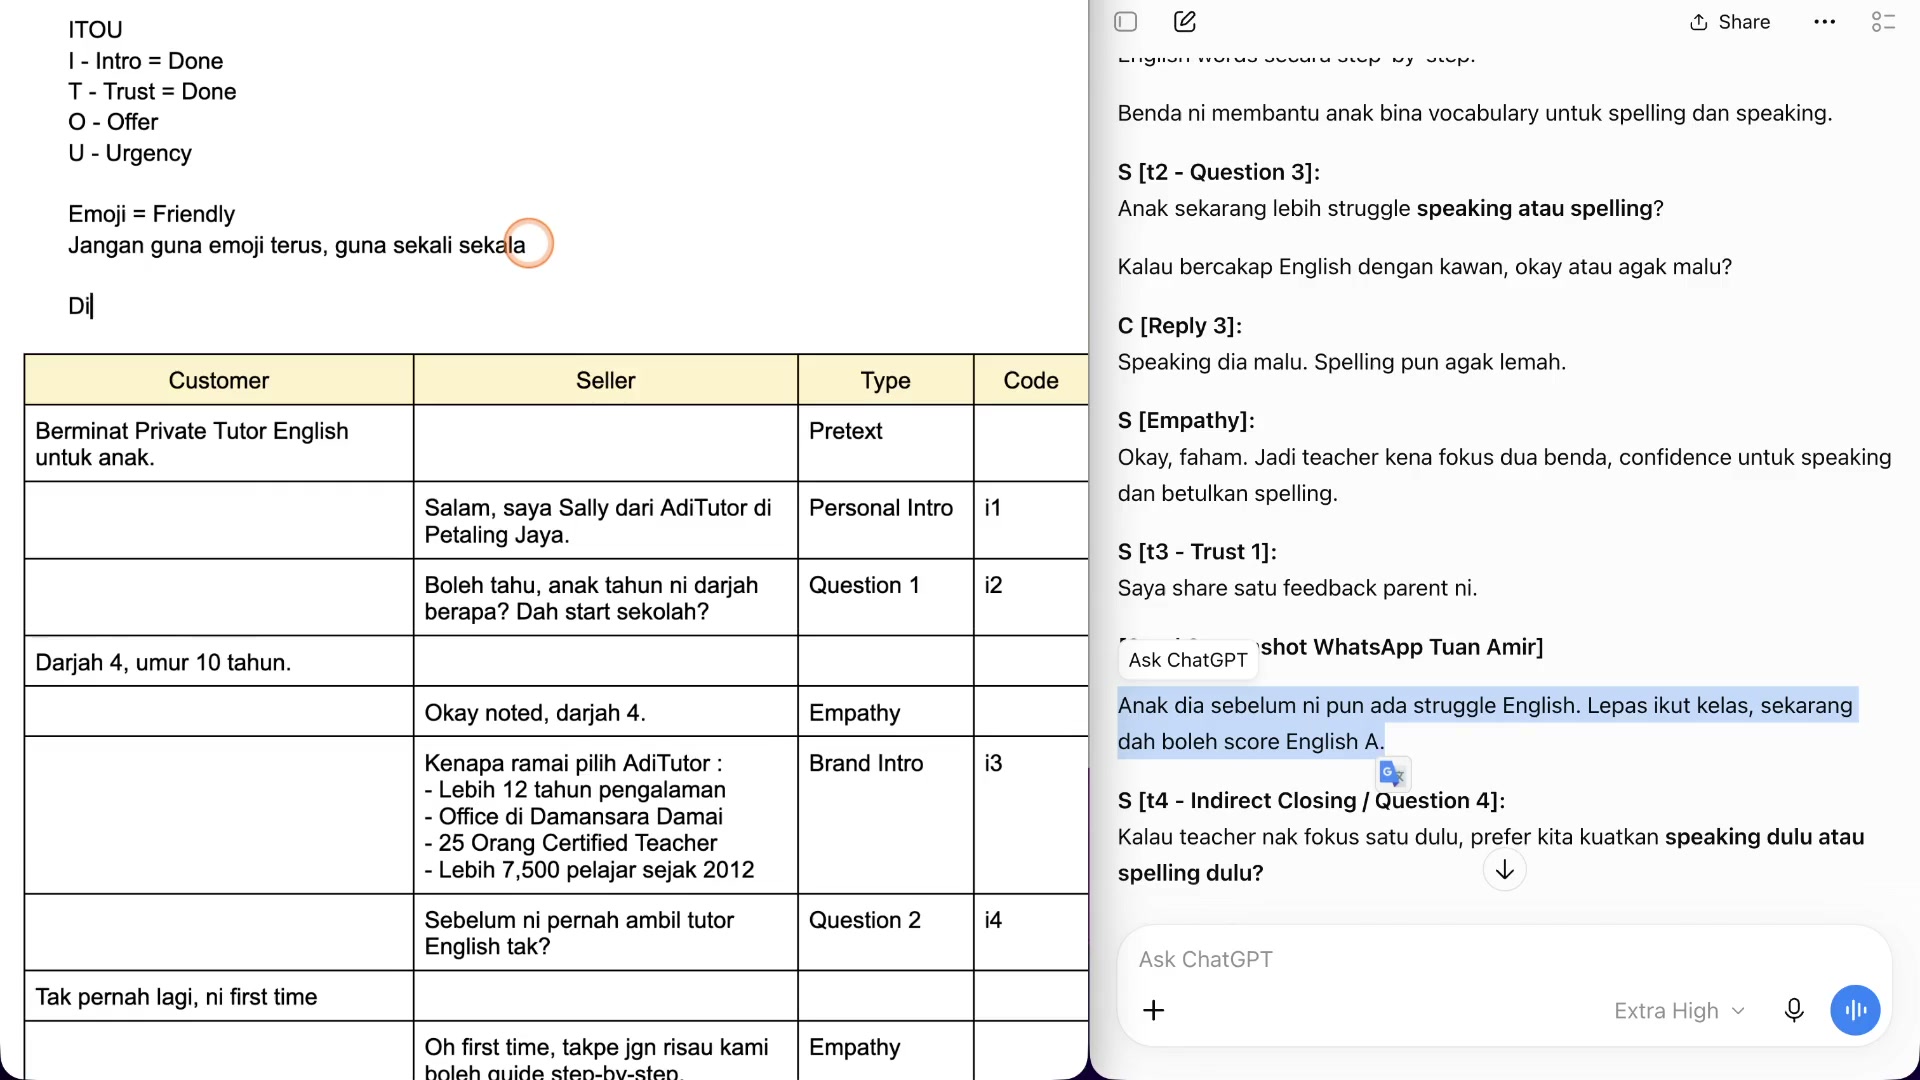The image size is (1920, 1080).
Task: Add an attachment using the plus icon
Action: [1154, 1011]
